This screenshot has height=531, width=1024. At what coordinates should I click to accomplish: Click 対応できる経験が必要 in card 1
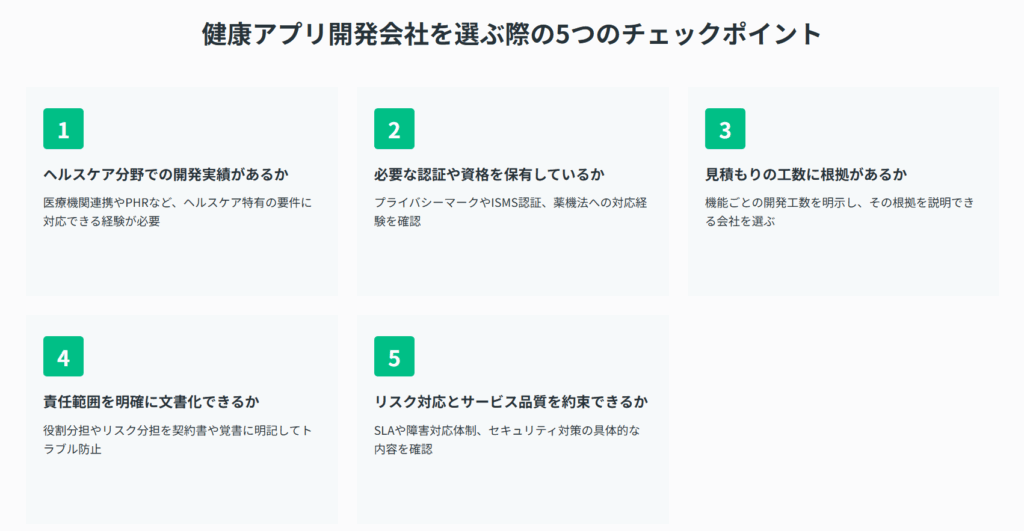[102, 222]
